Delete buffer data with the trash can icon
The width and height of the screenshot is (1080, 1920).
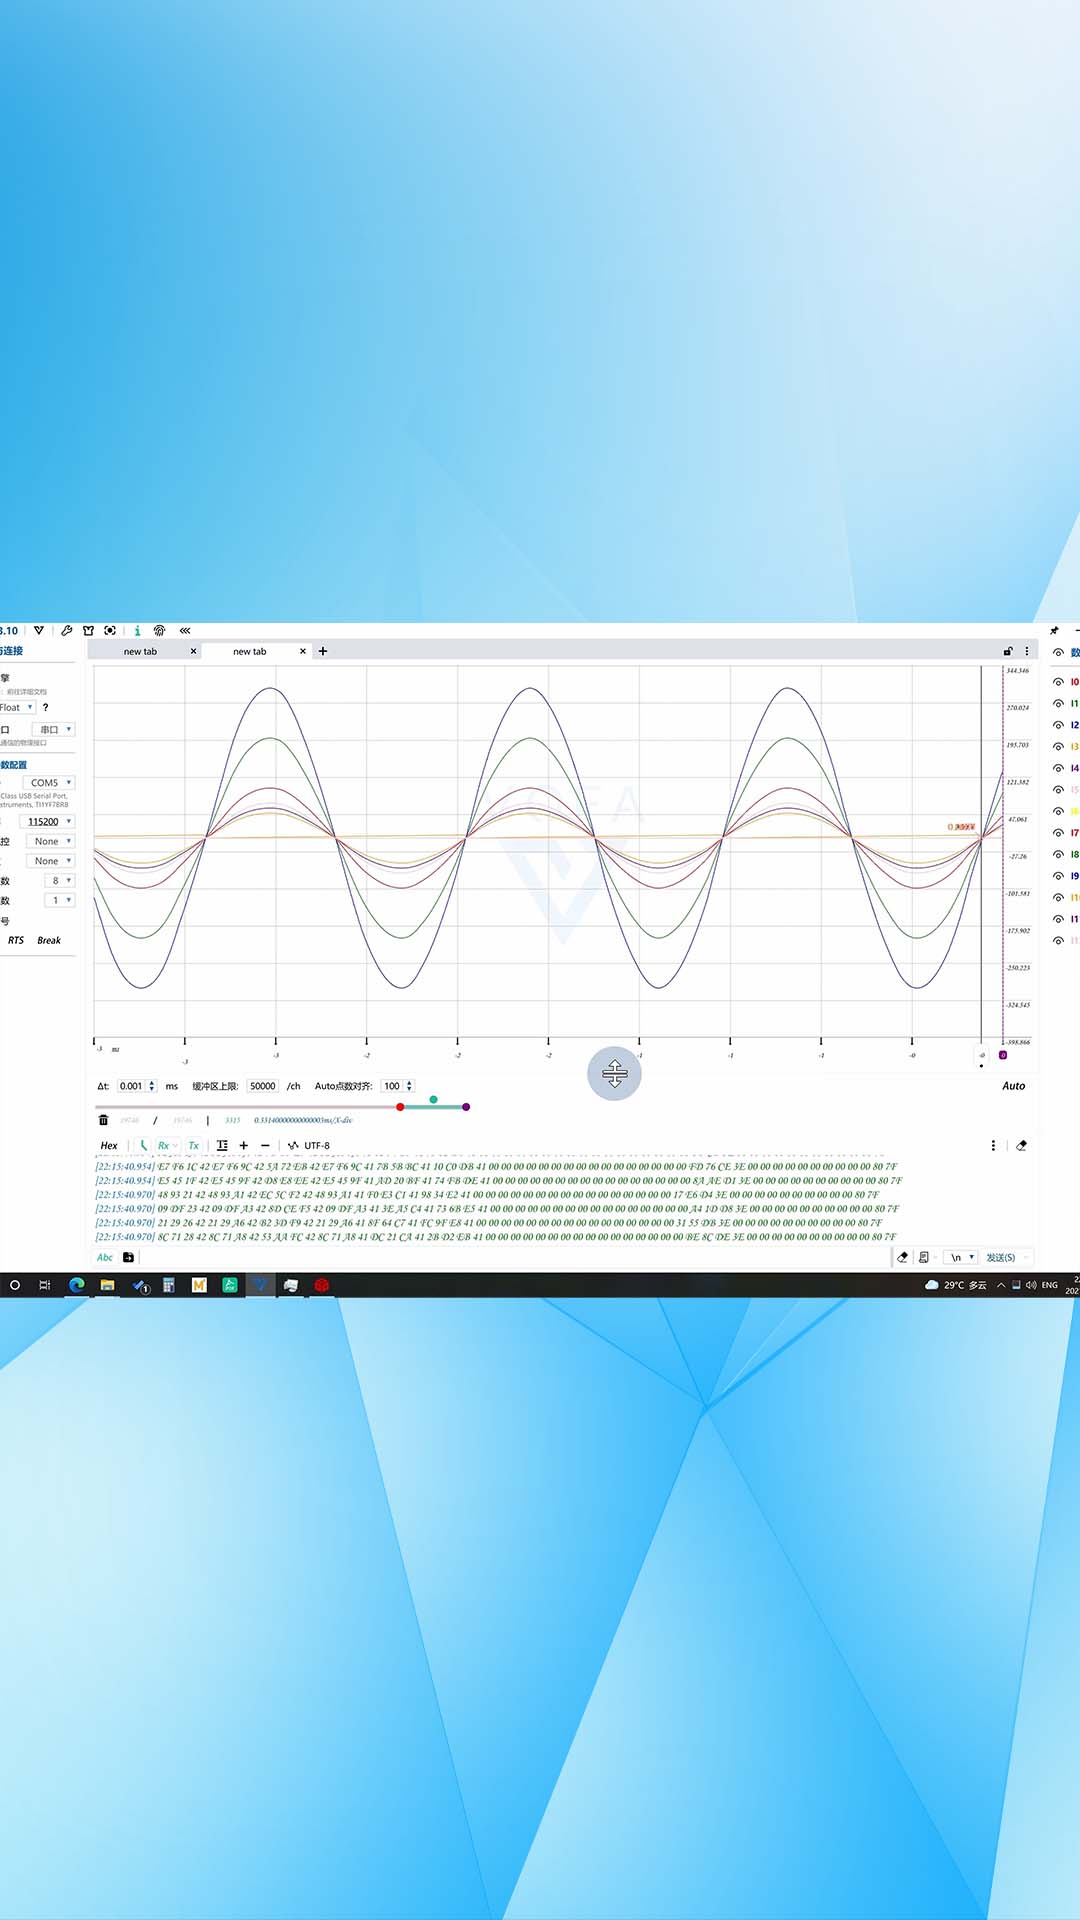tap(103, 1120)
